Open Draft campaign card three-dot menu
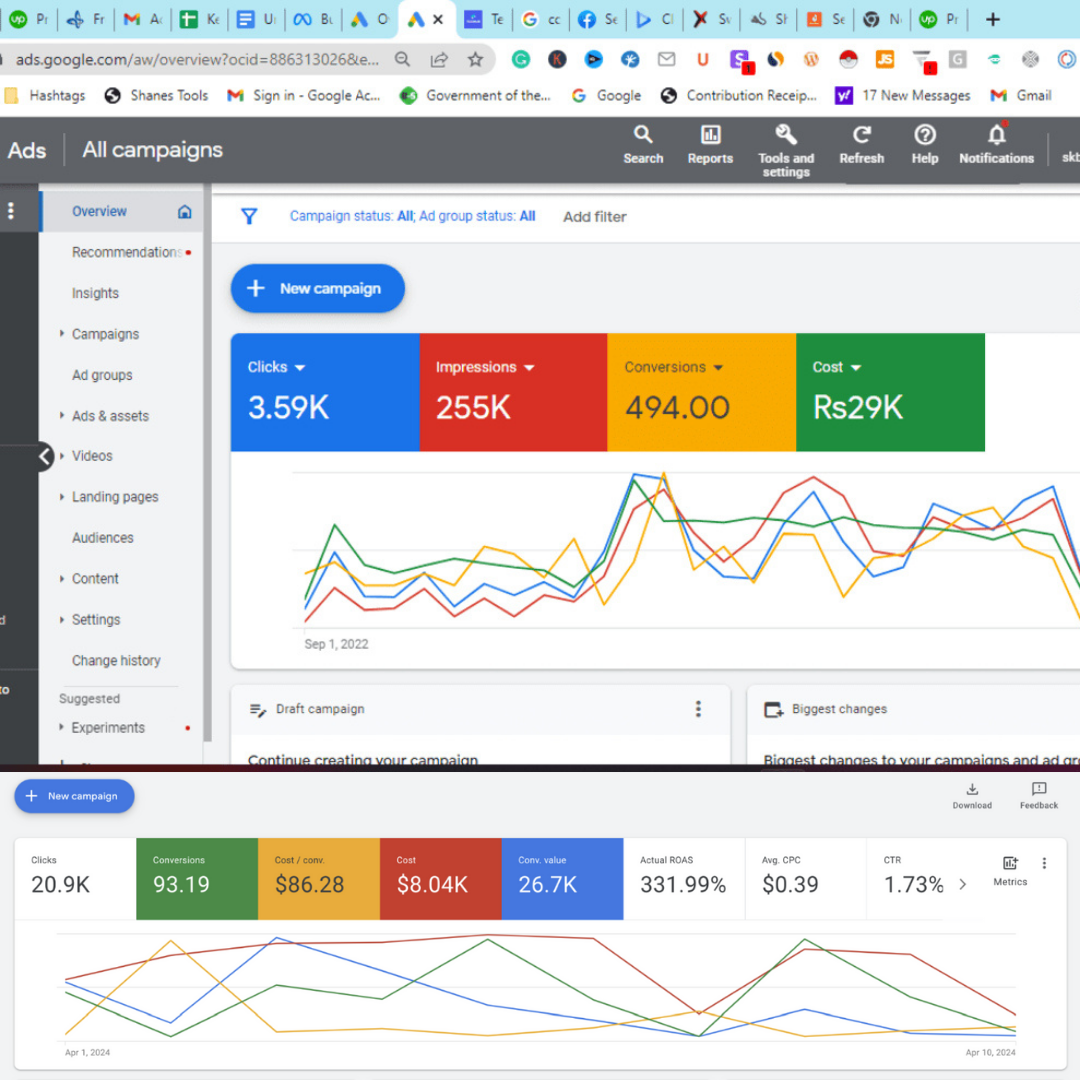 point(698,709)
